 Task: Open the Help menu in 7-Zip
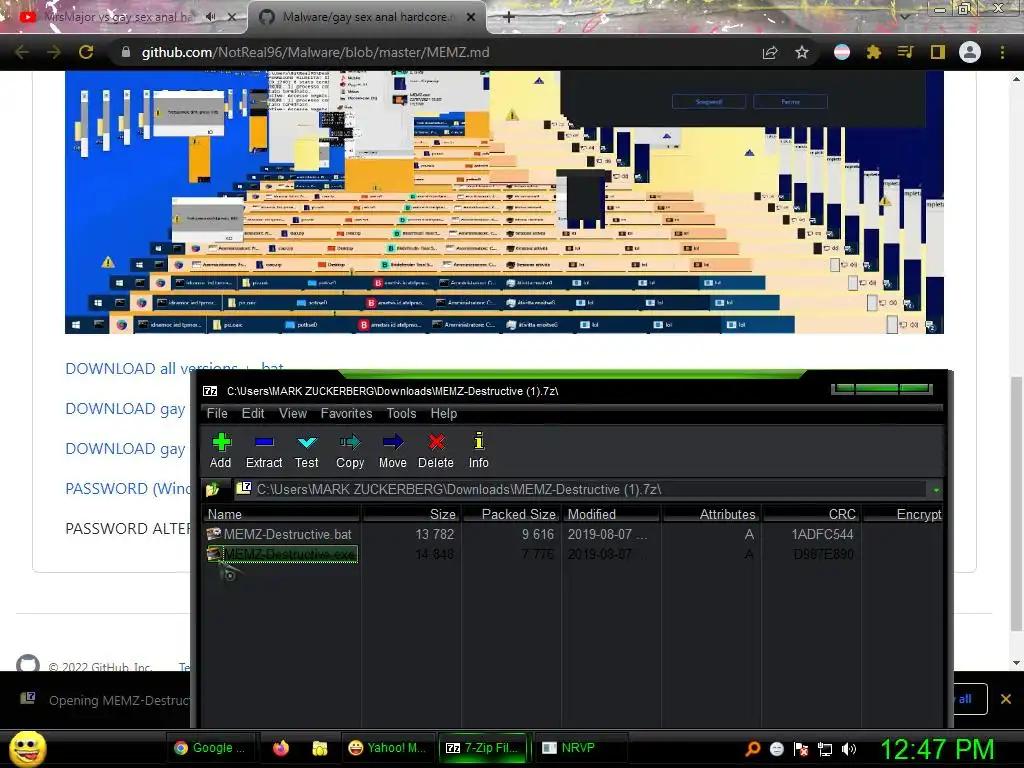click(443, 413)
